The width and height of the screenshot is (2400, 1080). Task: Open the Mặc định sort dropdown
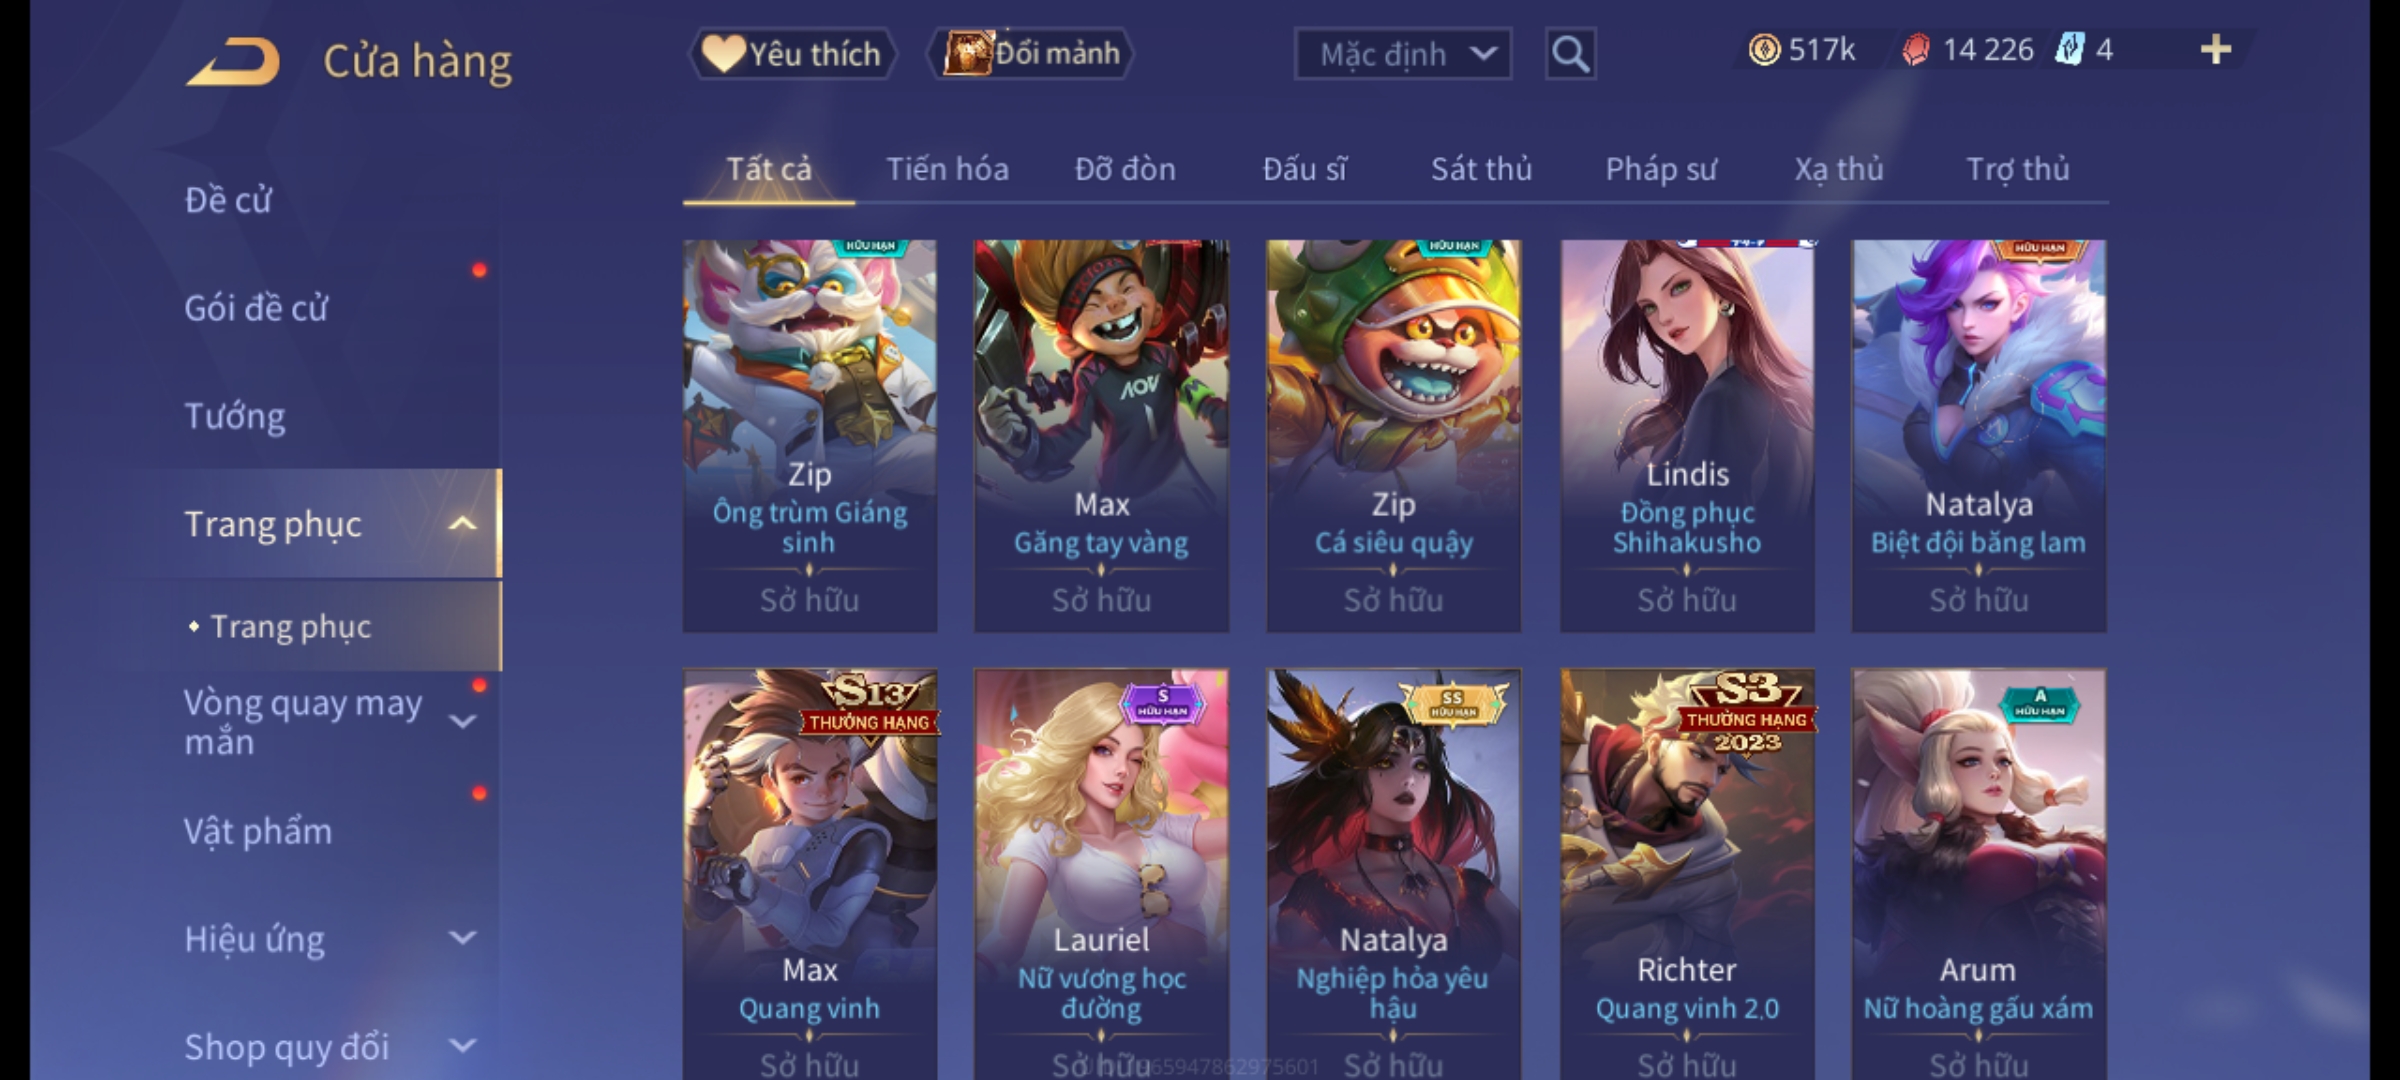coord(1402,54)
